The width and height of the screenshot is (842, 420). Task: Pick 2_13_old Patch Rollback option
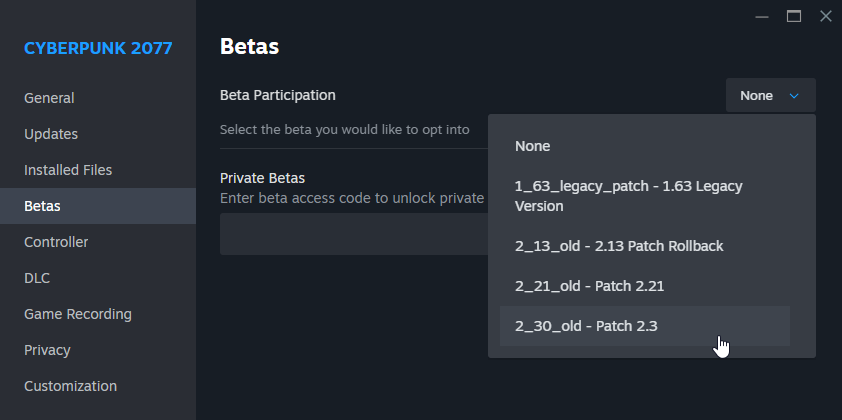point(618,246)
